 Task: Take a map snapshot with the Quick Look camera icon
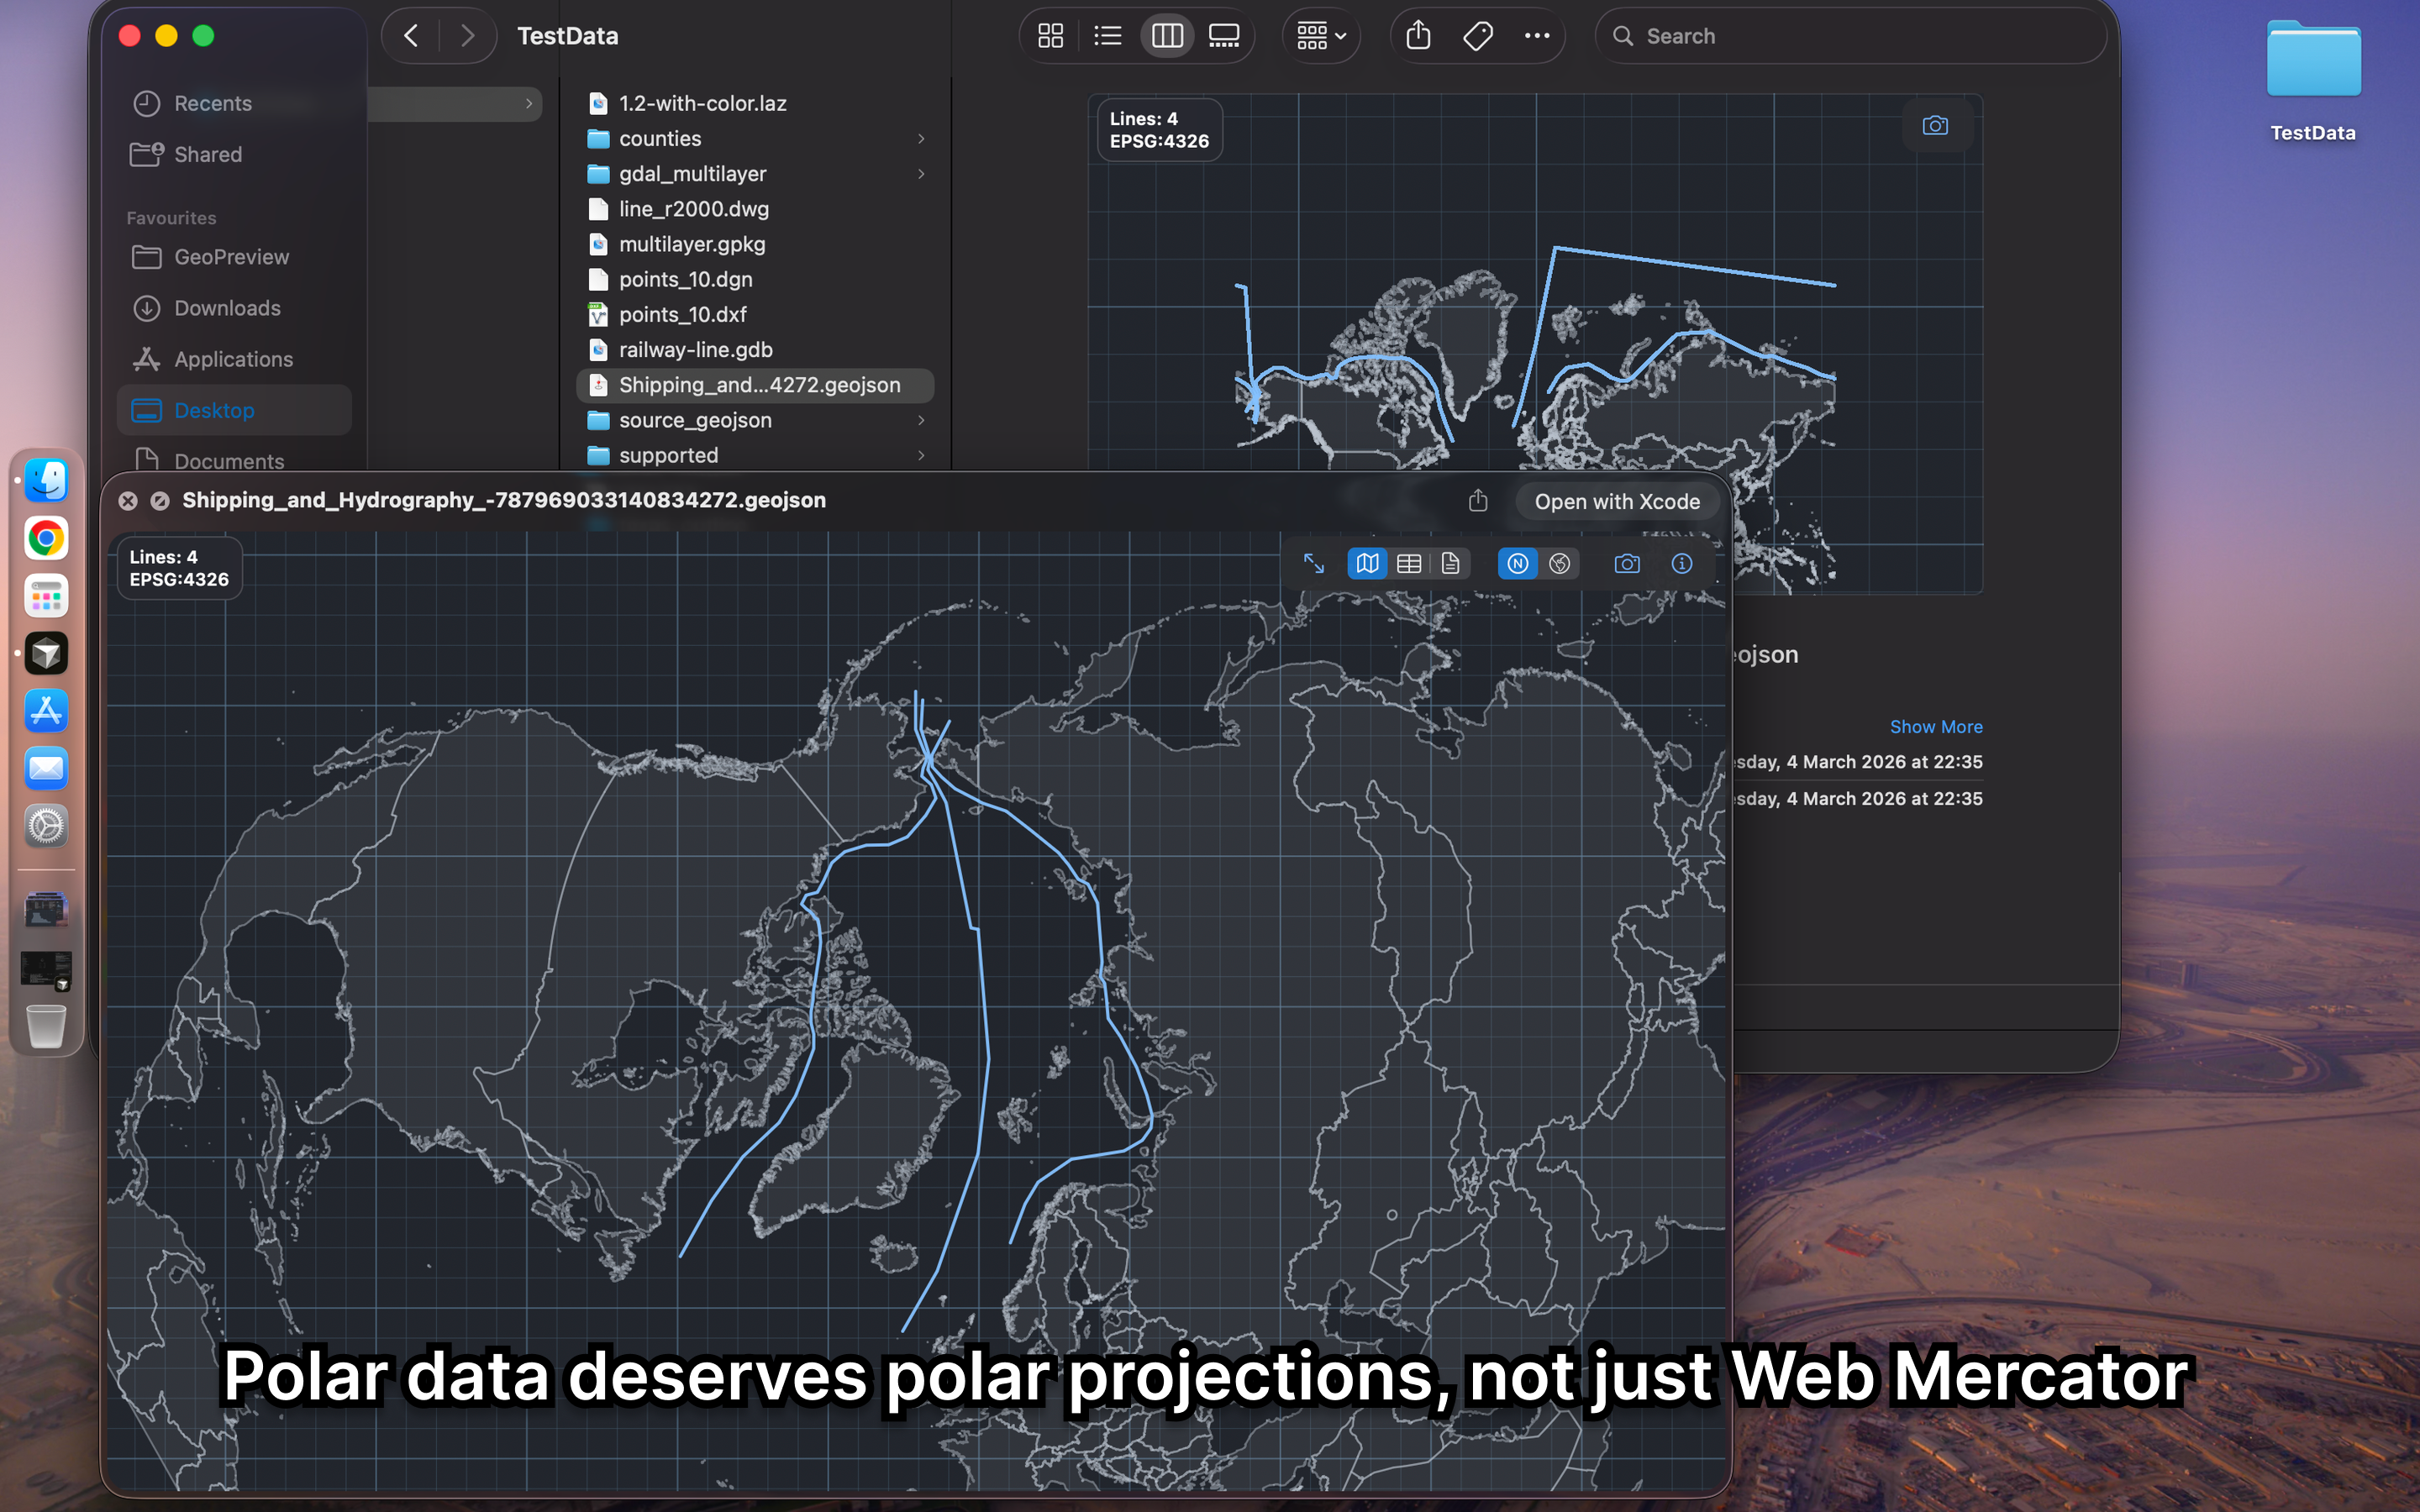(x=1627, y=564)
